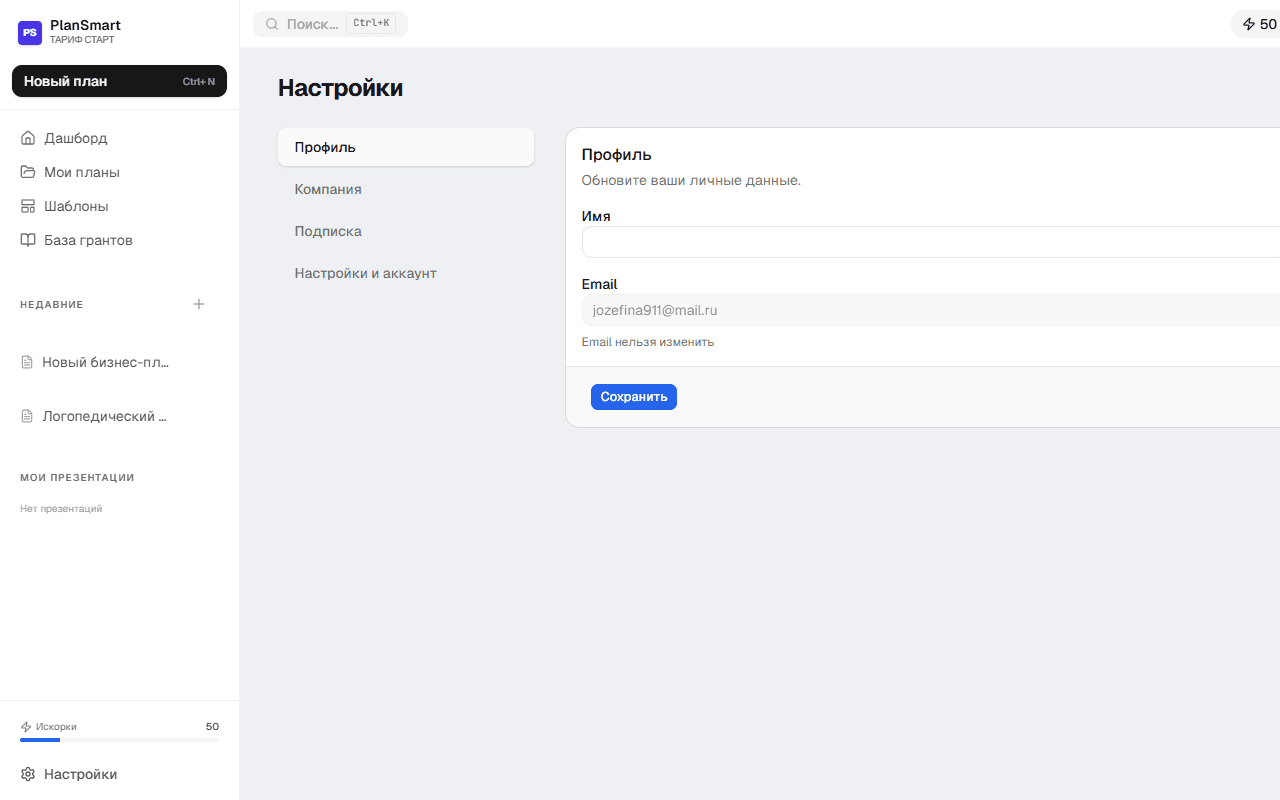Click the document icon beside Новый бизнес-пл...
This screenshot has height=800, width=1280.
[x=26, y=362]
